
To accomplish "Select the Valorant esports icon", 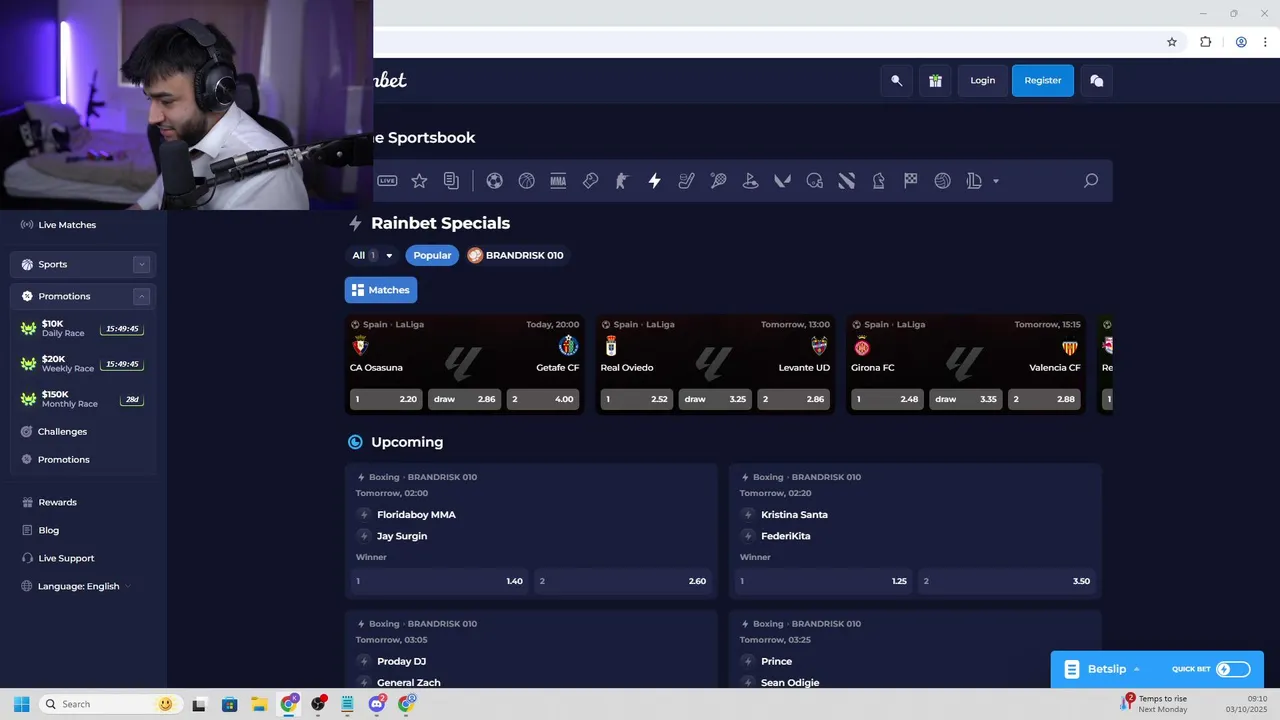I will (x=782, y=181).
